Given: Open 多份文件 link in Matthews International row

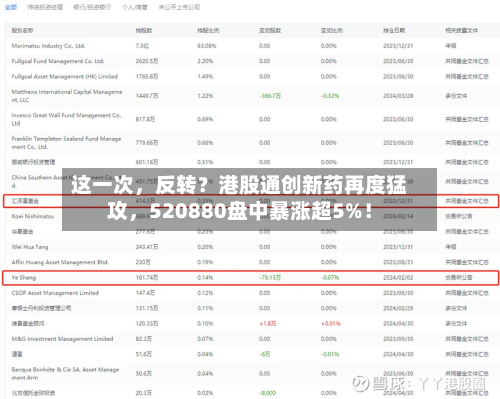Looking at the screenshot, I should tap(456, 96).
